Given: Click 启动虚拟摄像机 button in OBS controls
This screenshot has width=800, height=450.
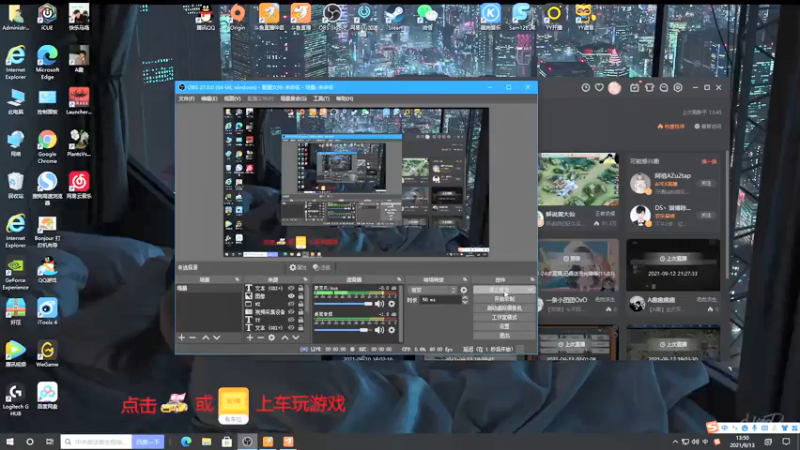Looking at the screenshot, I should pyautogui.click(x=504, y=308).
